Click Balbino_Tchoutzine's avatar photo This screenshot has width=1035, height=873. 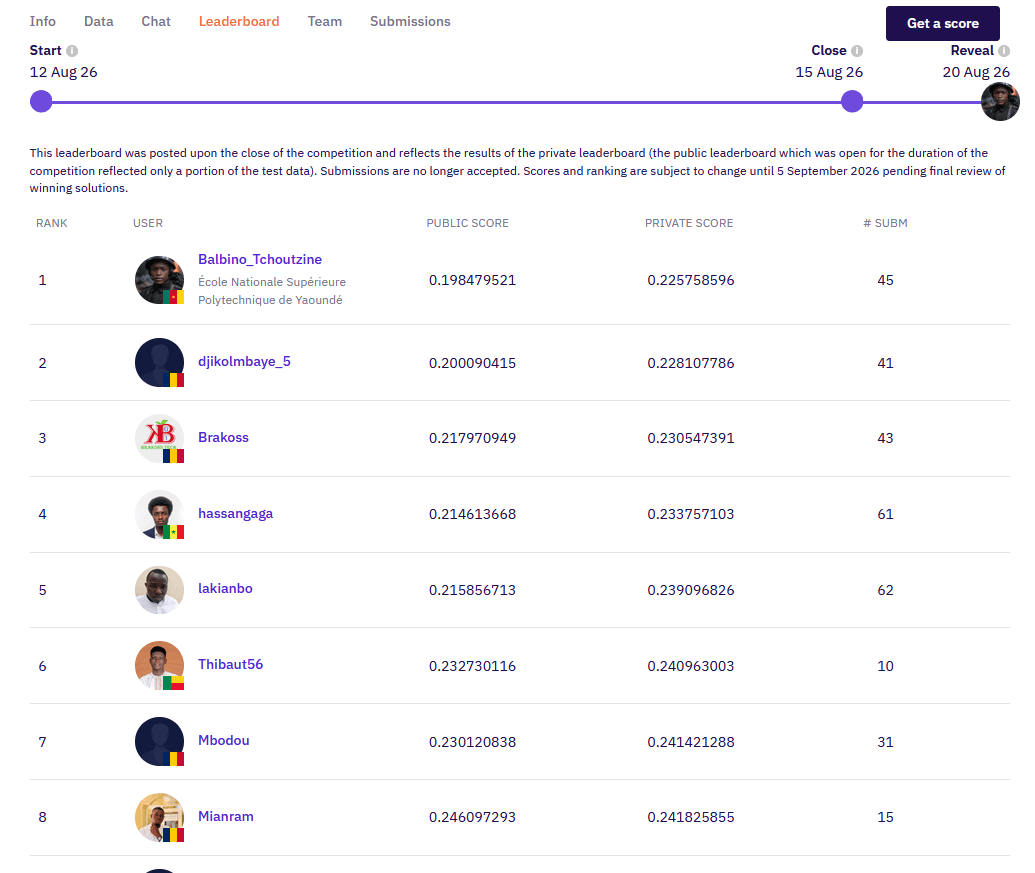[x=159, y=280]
